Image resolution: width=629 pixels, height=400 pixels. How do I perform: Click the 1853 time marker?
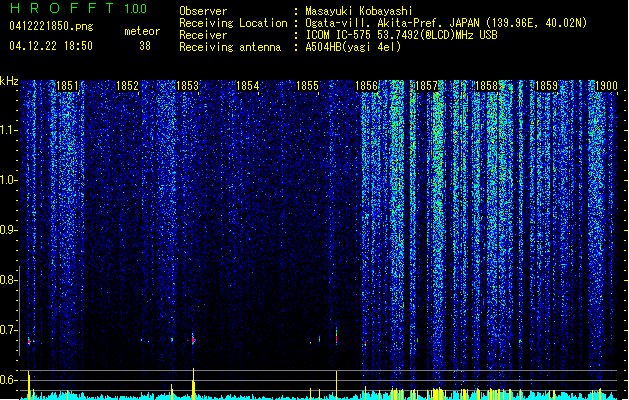click(187, 86)
